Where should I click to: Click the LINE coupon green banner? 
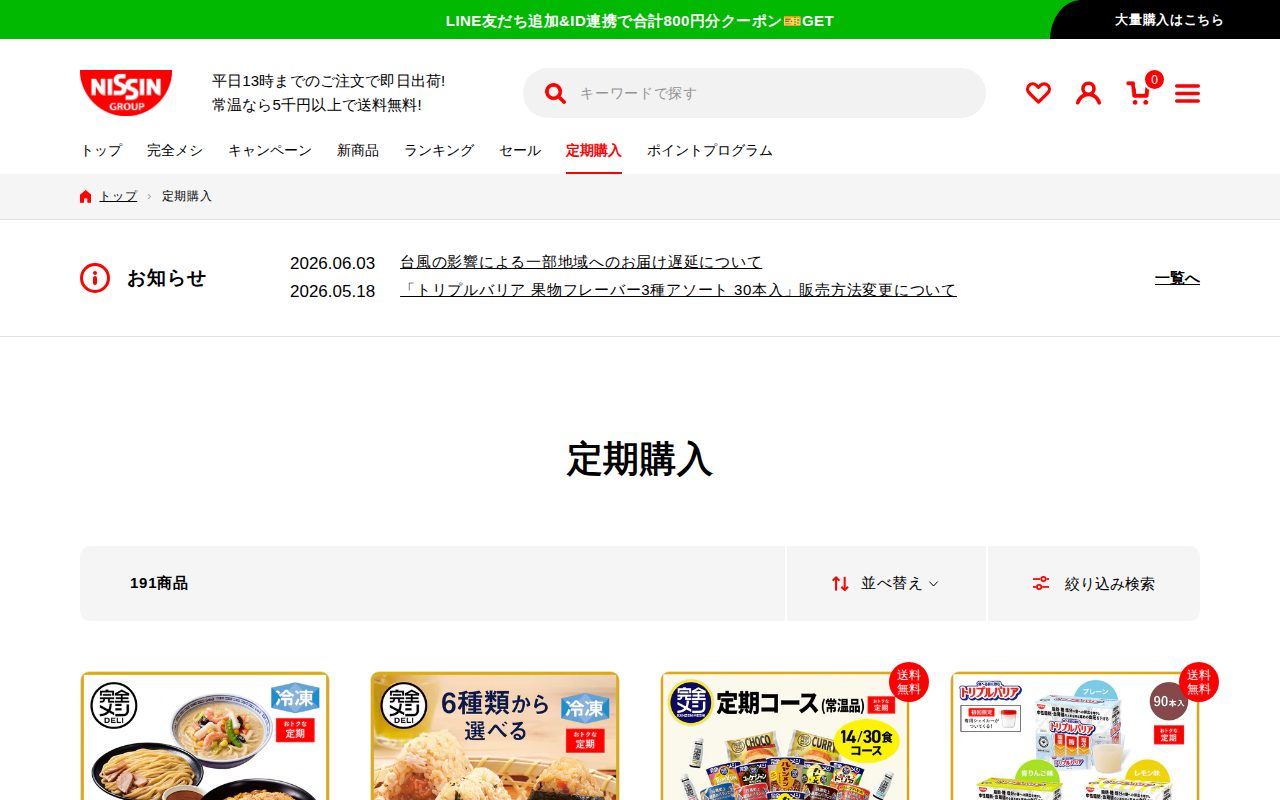(x=640, y=20)
